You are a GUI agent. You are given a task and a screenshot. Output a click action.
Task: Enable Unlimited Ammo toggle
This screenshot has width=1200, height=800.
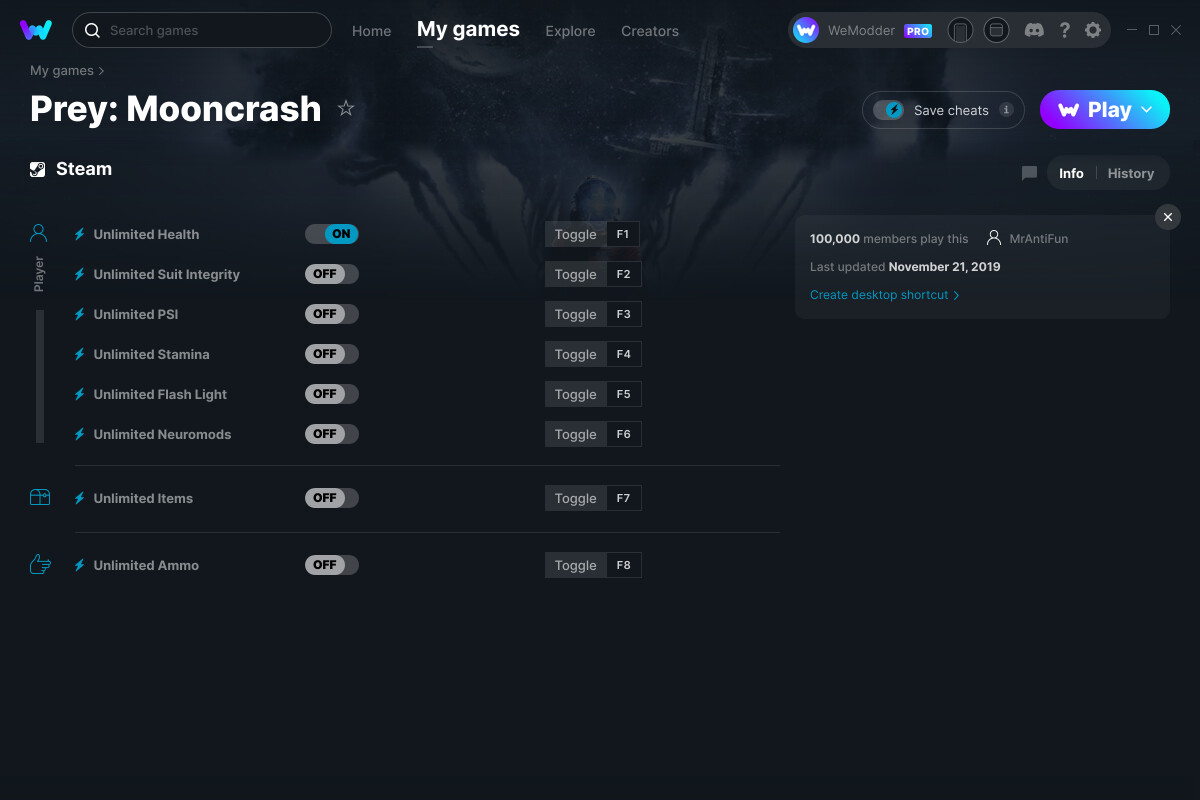(x=332, y=565)
